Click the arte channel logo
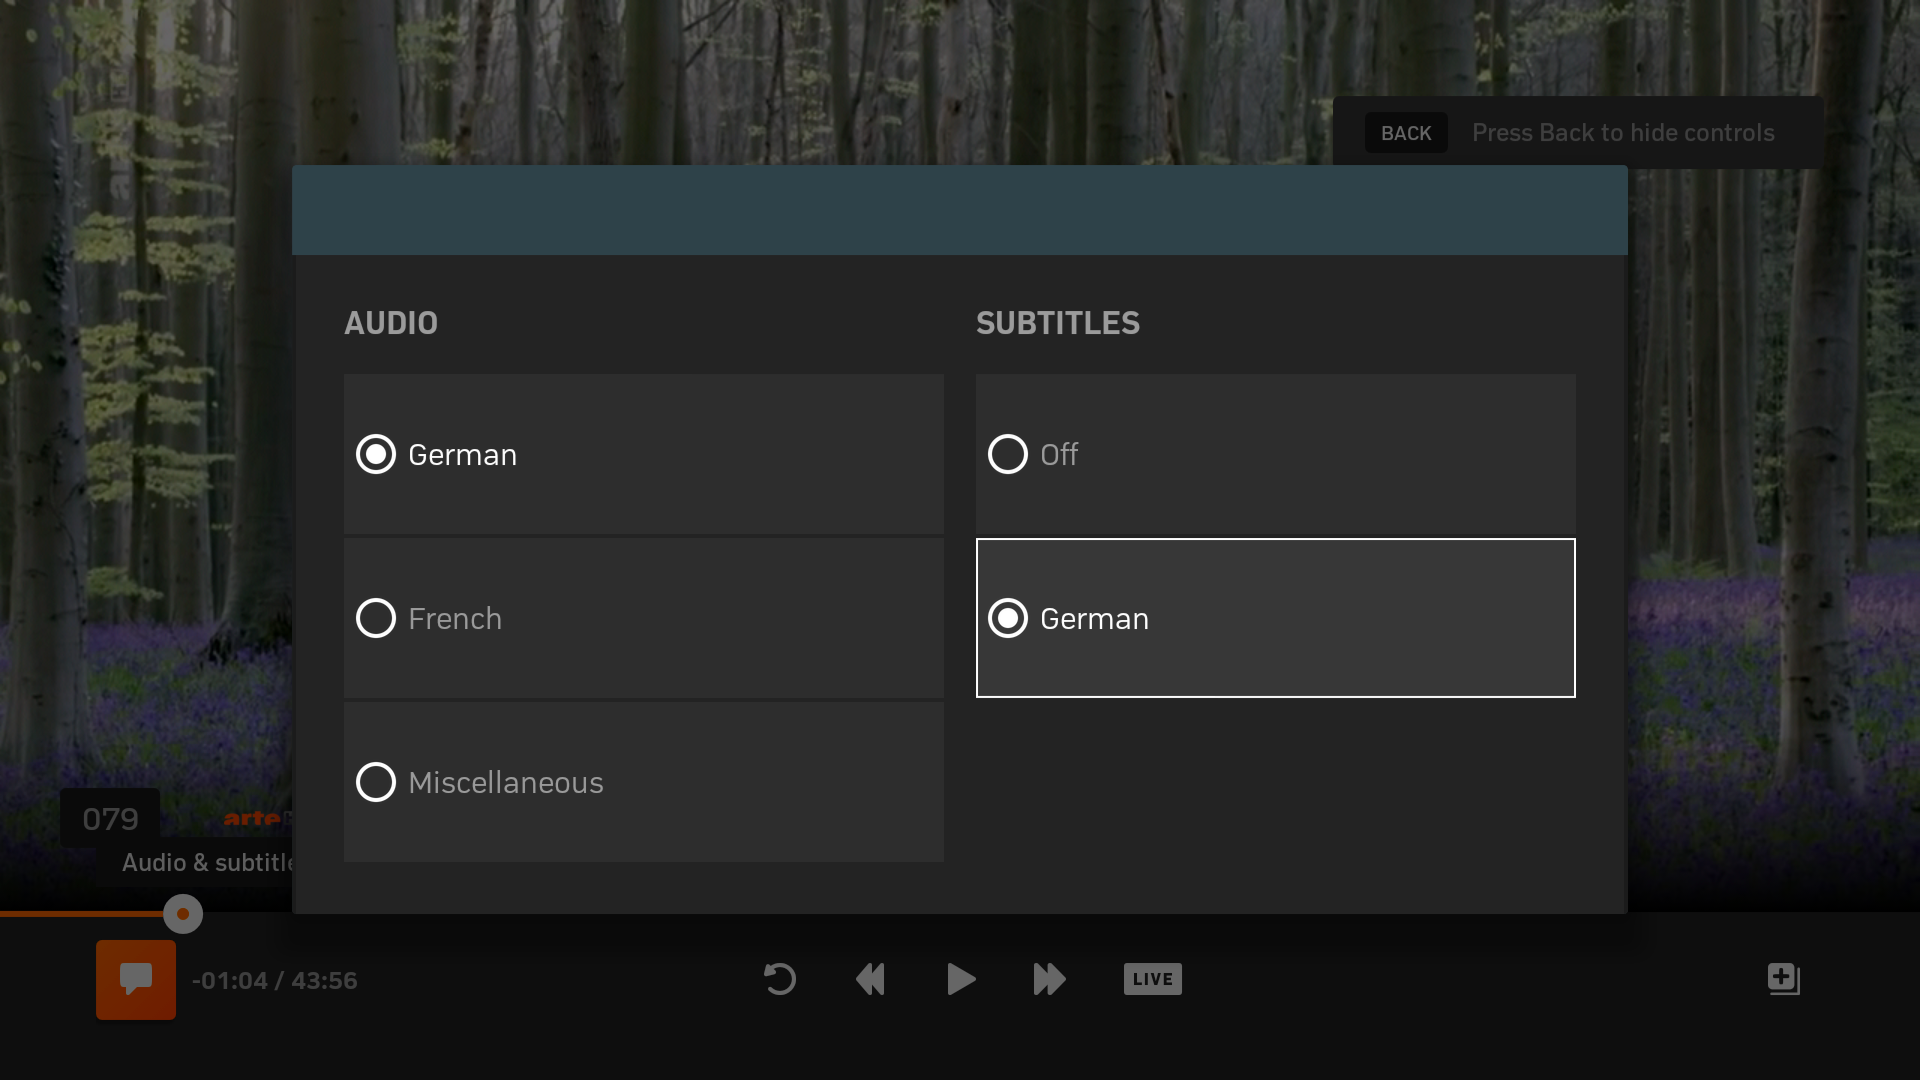 pos(256,819)
